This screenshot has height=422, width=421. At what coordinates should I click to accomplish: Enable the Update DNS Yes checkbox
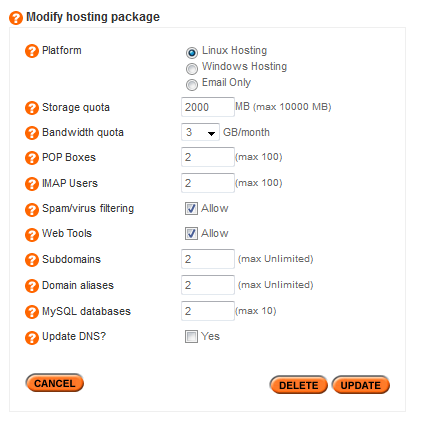[191, 336]
